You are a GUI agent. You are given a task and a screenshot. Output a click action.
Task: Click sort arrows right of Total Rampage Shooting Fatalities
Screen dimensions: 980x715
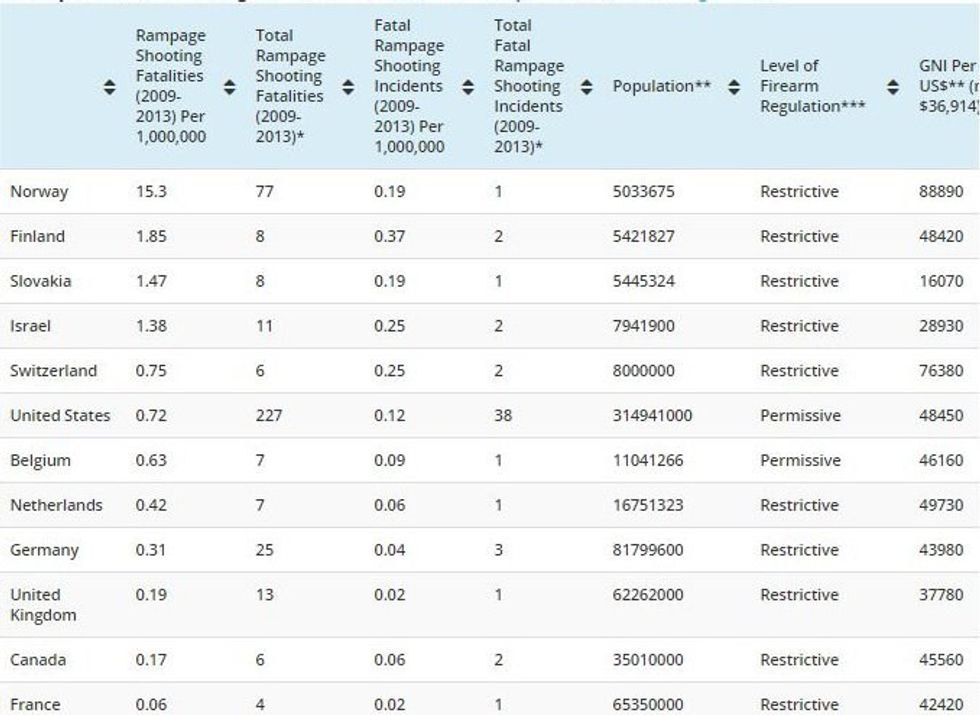pos(348,87)
